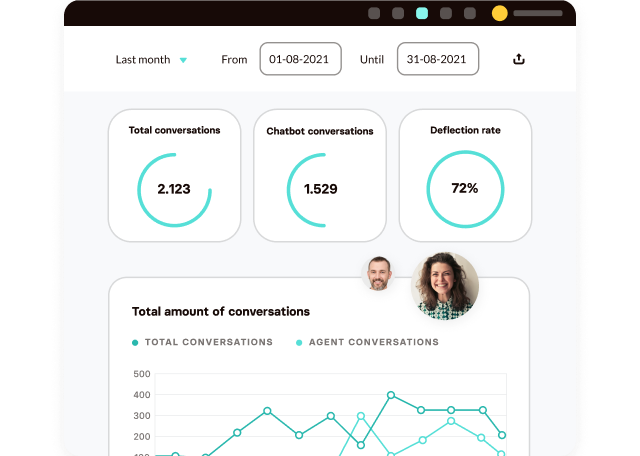The height and width of the screenshot is (456, 640).
Task: Click the Total amount of conversations heading
Action: (221, 311)
